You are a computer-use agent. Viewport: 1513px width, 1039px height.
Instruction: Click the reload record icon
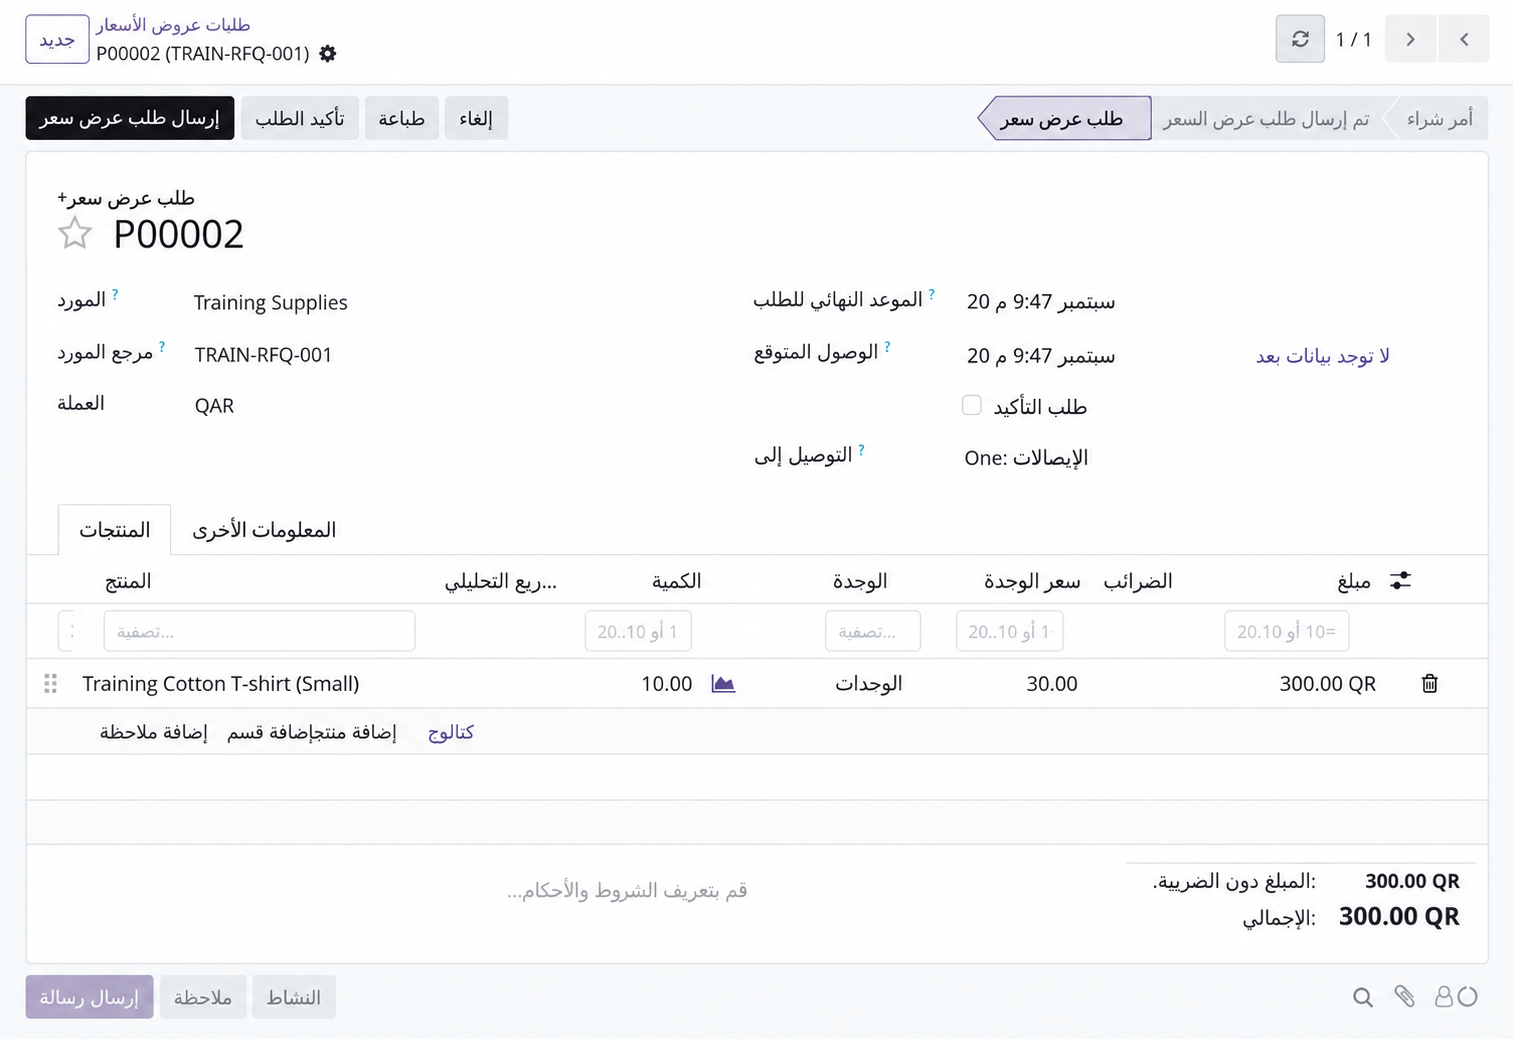(x=1300, y=39)
